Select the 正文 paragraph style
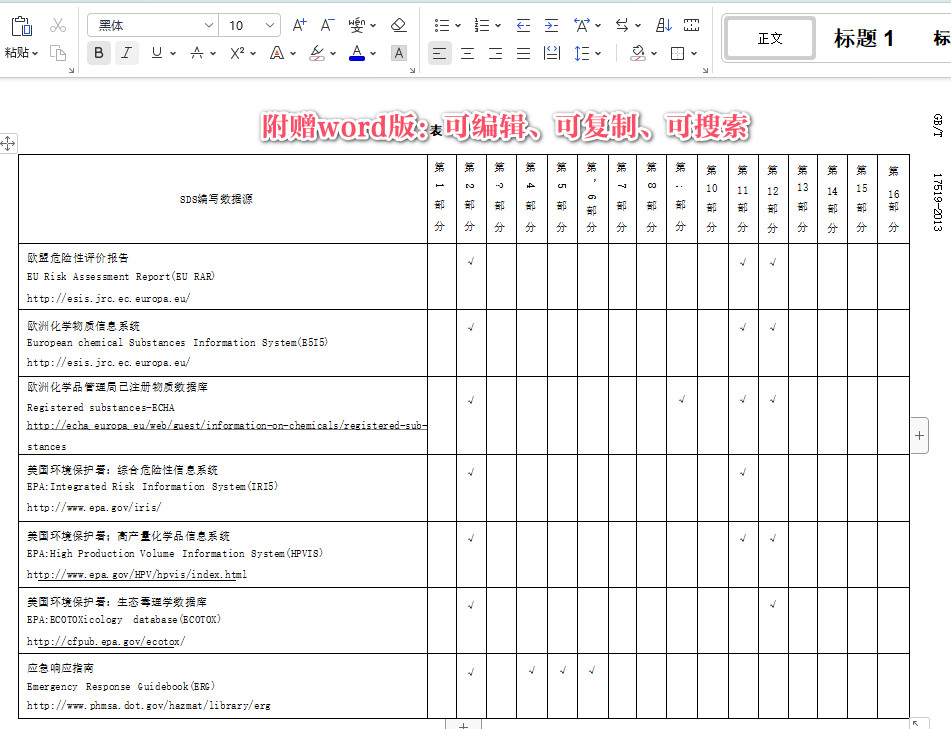The image size is (951, 729). point(769,38)
